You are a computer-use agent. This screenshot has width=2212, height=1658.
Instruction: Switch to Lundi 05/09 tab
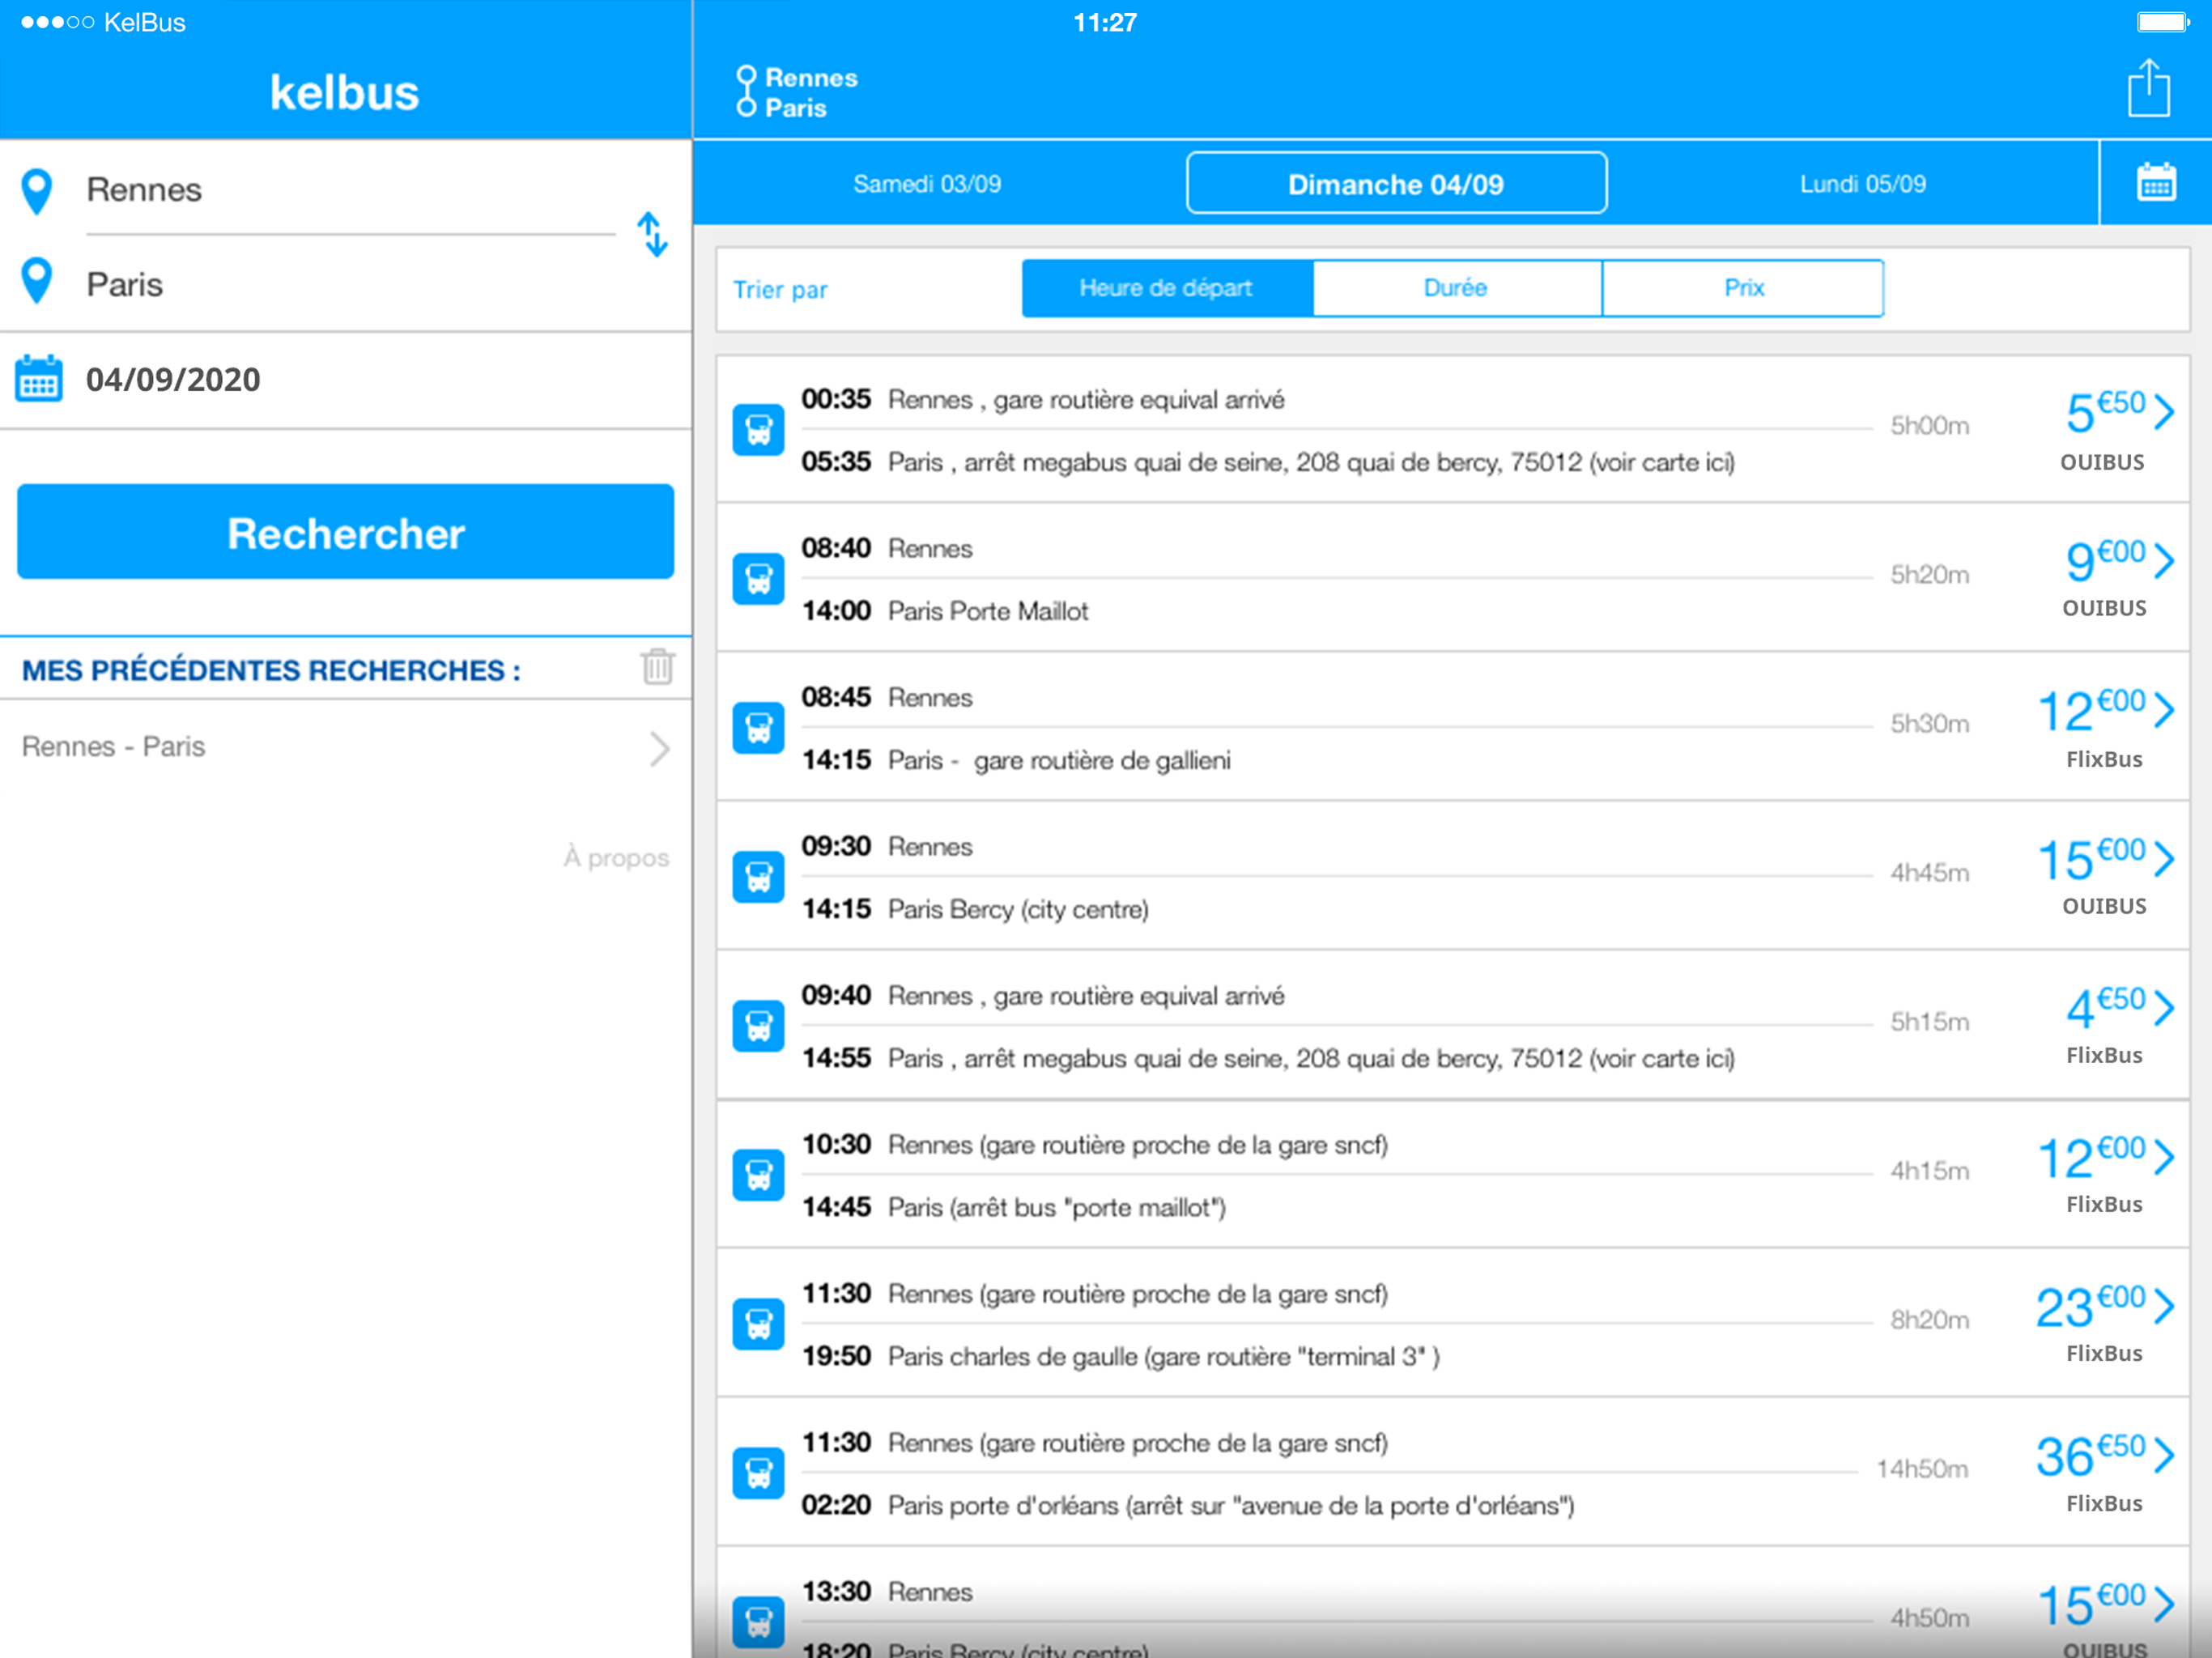point(1862,184)
